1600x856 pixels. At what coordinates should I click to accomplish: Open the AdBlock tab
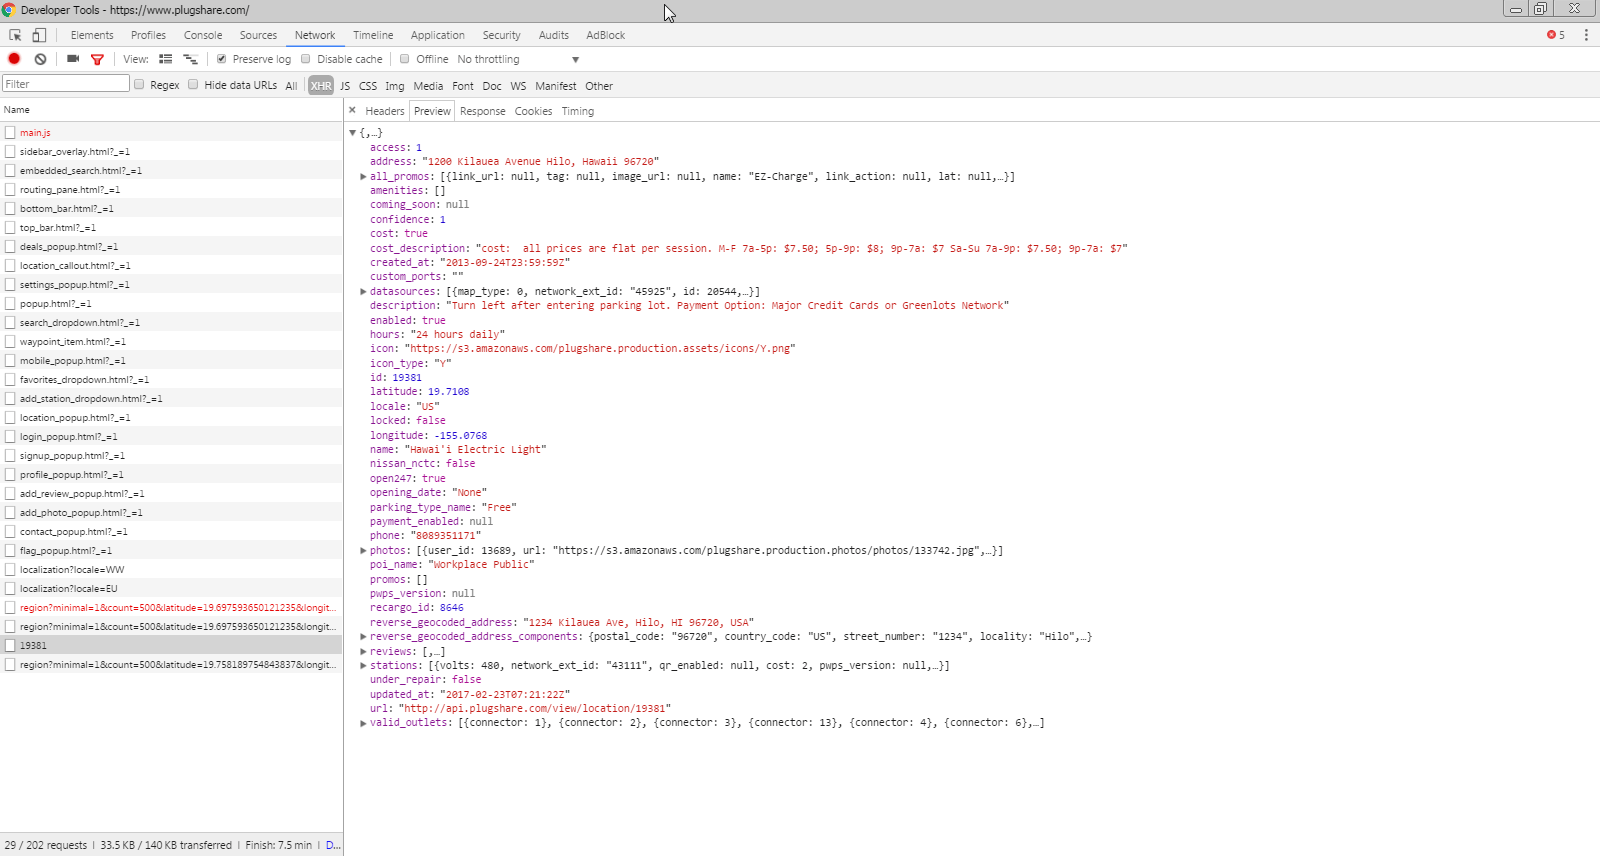tap(606, 35)
